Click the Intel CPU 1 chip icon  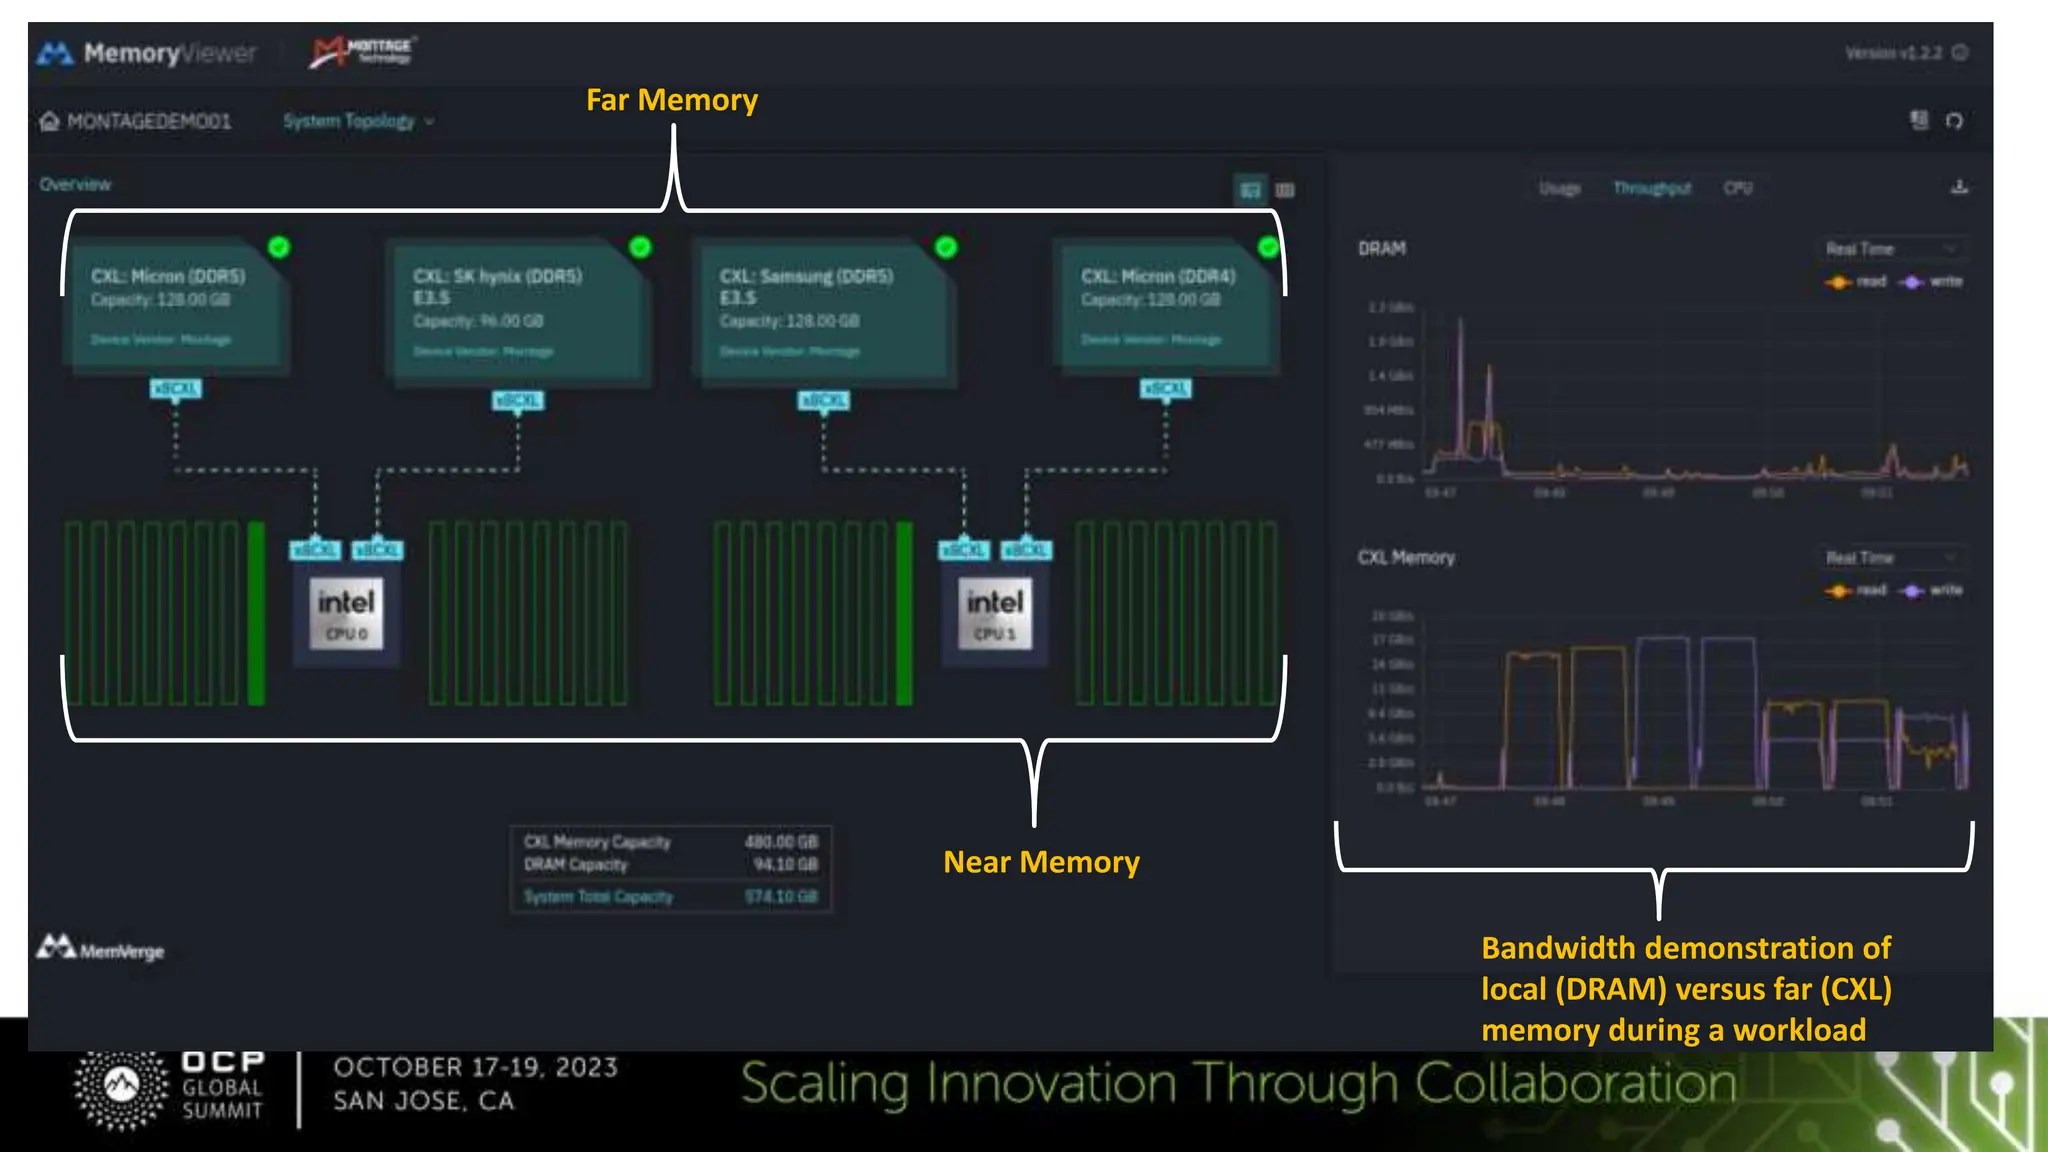(x=994, y=613)
